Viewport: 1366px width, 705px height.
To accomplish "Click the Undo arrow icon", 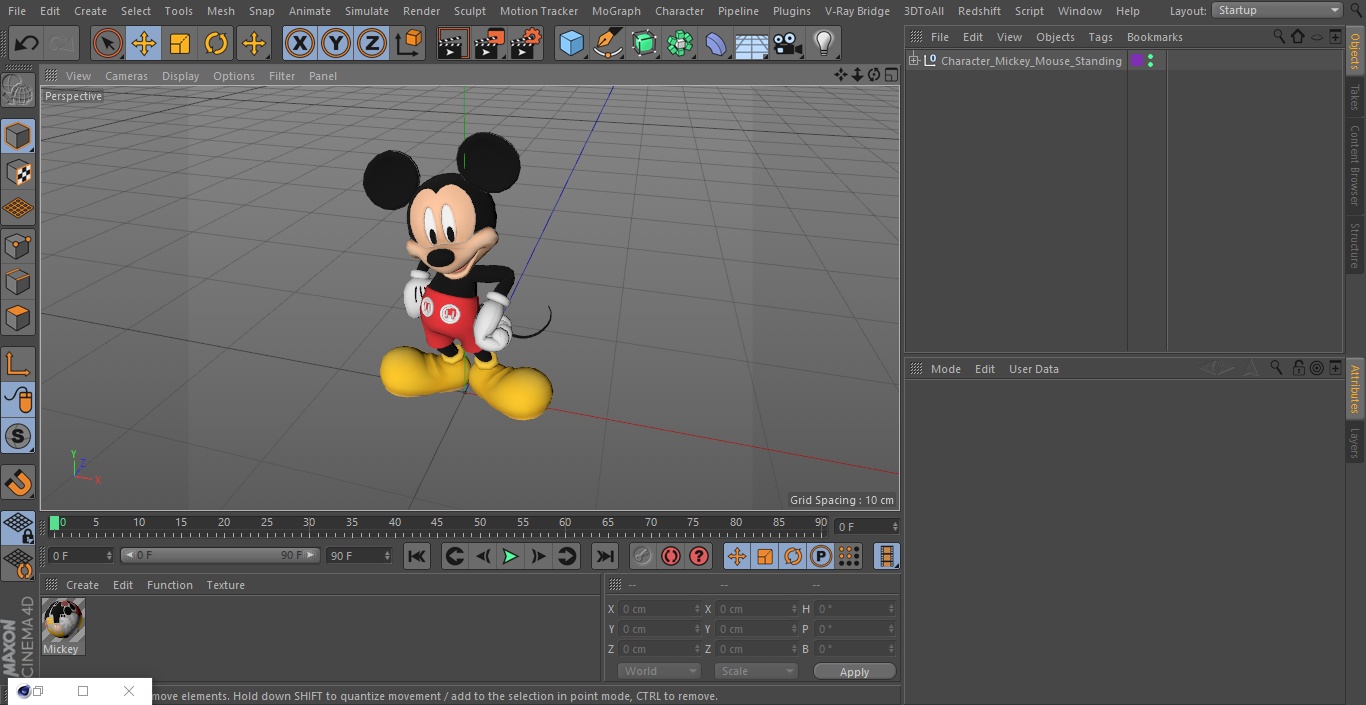I will [26, 43].
